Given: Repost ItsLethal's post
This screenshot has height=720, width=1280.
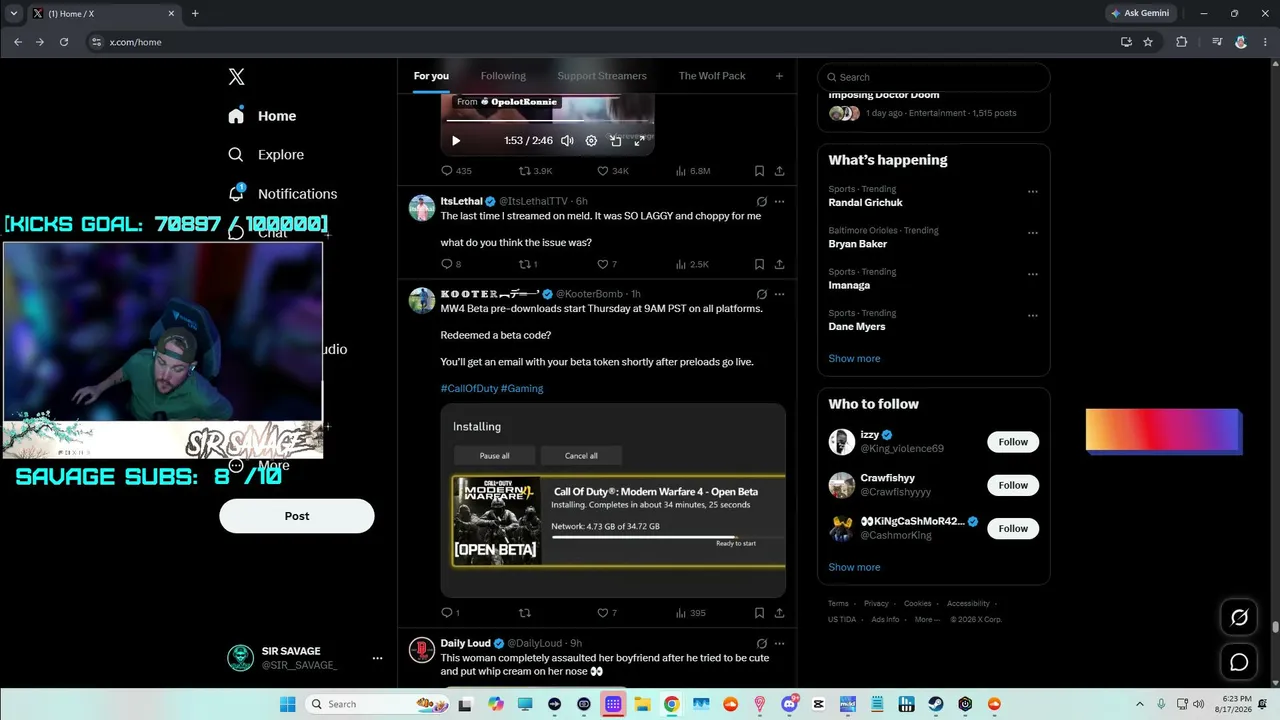Looking at the screenshot, I should coord(527,264).
